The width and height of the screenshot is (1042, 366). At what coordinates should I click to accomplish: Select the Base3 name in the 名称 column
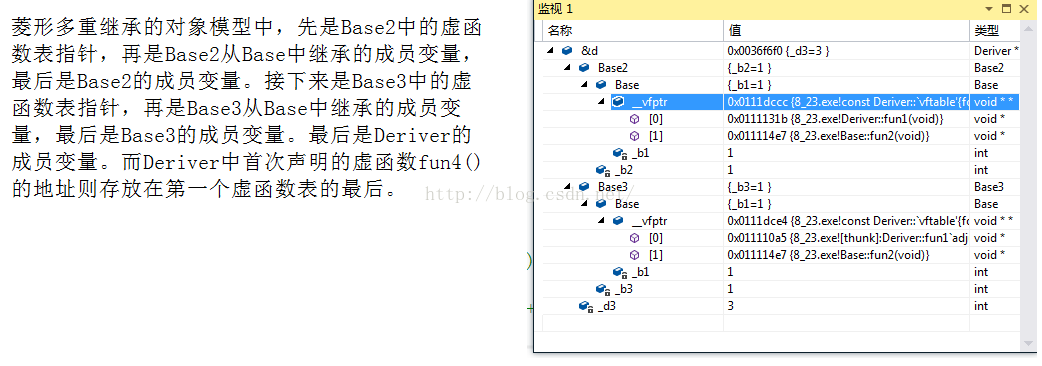613,187
